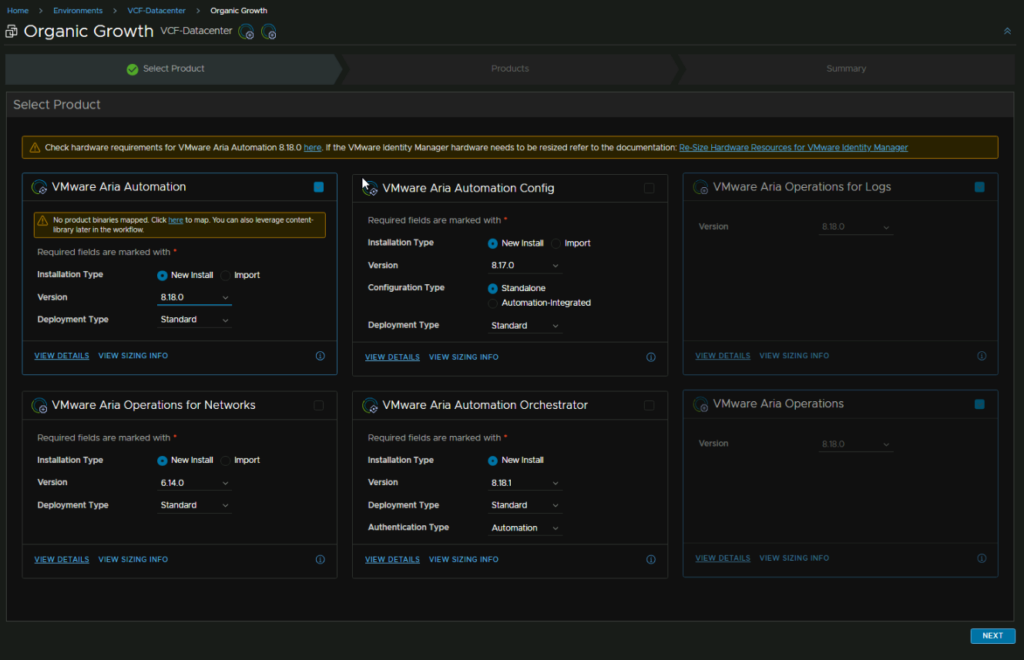Open info icon on Operations for Logs card
The image size is (1024, 660).
click(x=982, y=356)
